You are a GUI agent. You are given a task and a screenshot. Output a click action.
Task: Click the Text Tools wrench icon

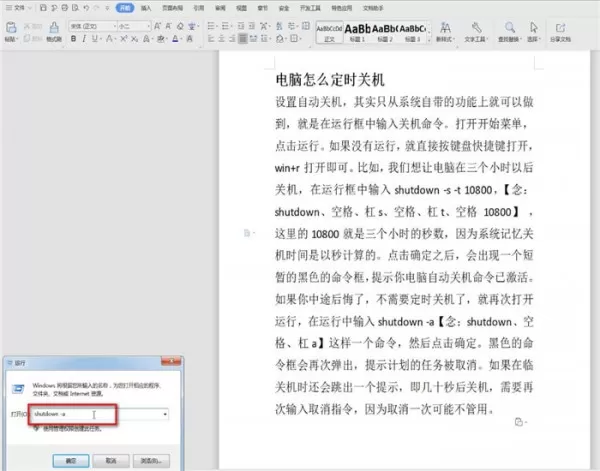click(476, 28)
